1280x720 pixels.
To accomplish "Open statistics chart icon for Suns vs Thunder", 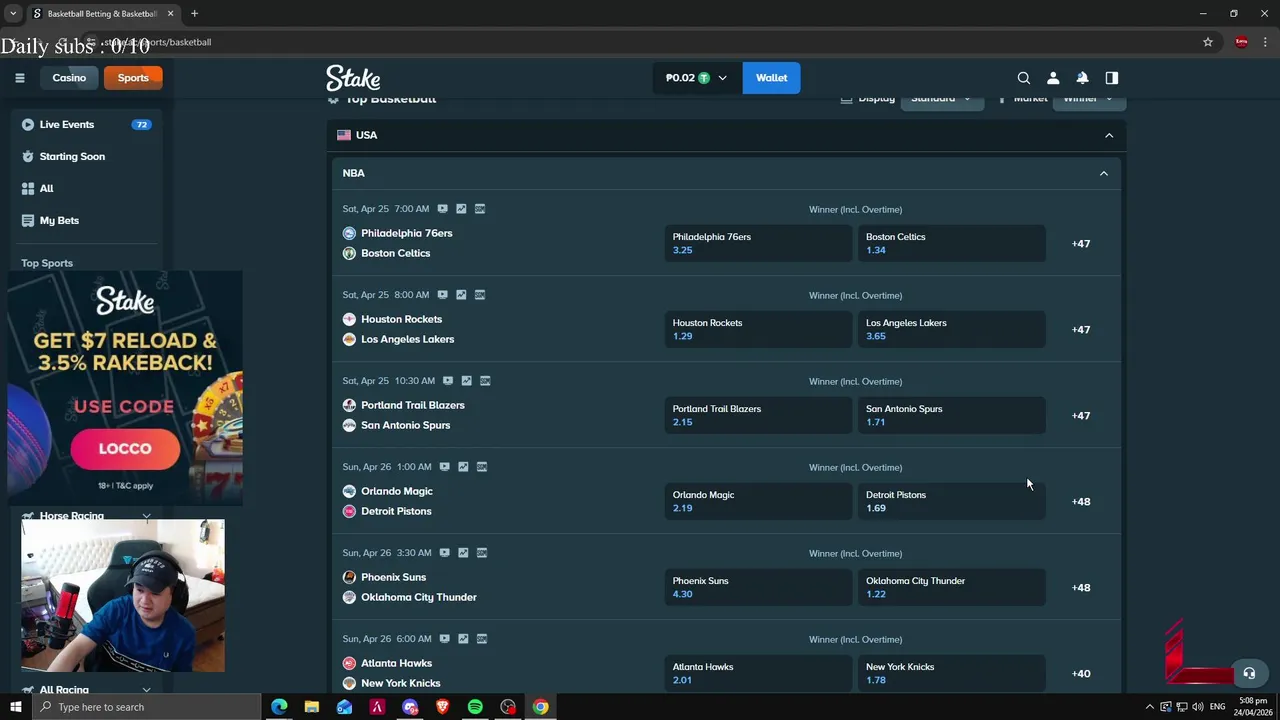I will coord(463,553).
